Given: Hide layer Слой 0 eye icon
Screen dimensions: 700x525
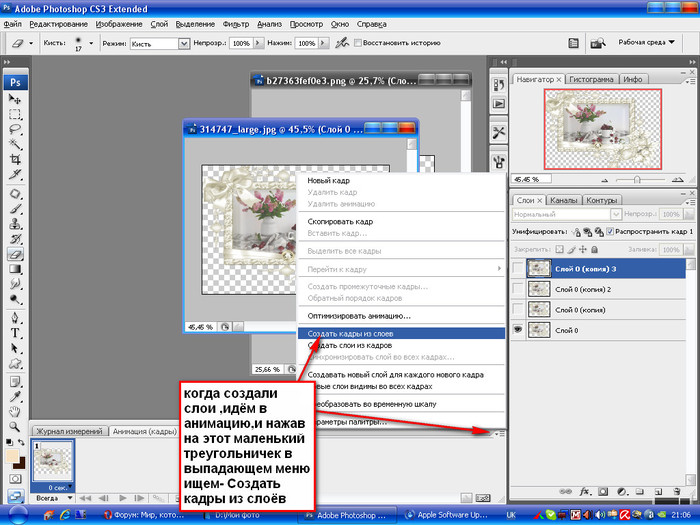Looking at the screenshot, I should coord(517,330).
